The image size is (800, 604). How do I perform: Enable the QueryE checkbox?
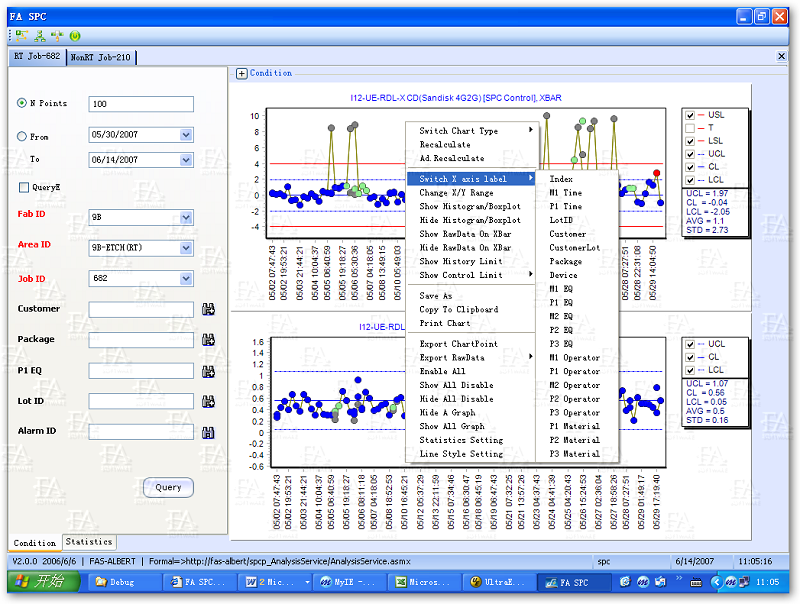click(23, 187)
